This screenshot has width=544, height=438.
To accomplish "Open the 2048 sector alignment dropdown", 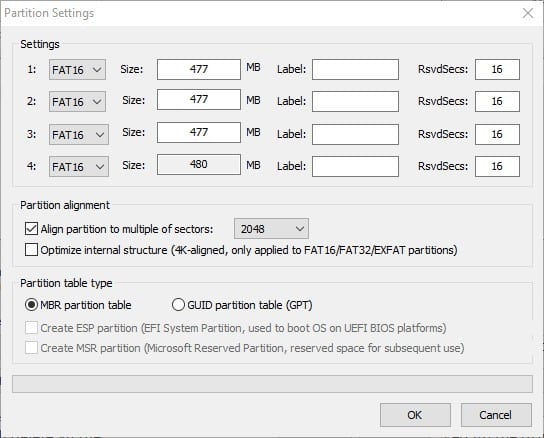I will (271, 229).
